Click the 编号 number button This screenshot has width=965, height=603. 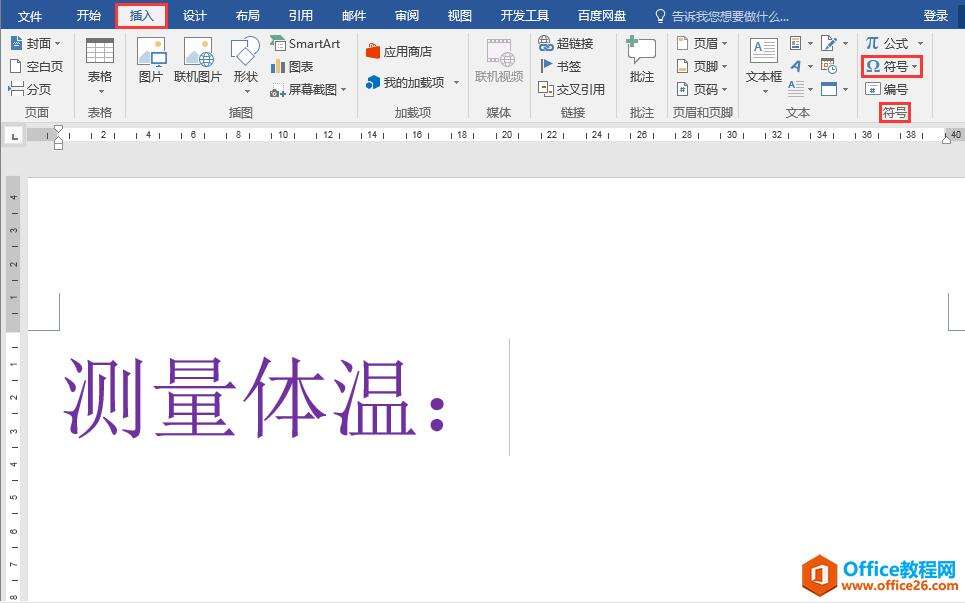click(887, 89)
